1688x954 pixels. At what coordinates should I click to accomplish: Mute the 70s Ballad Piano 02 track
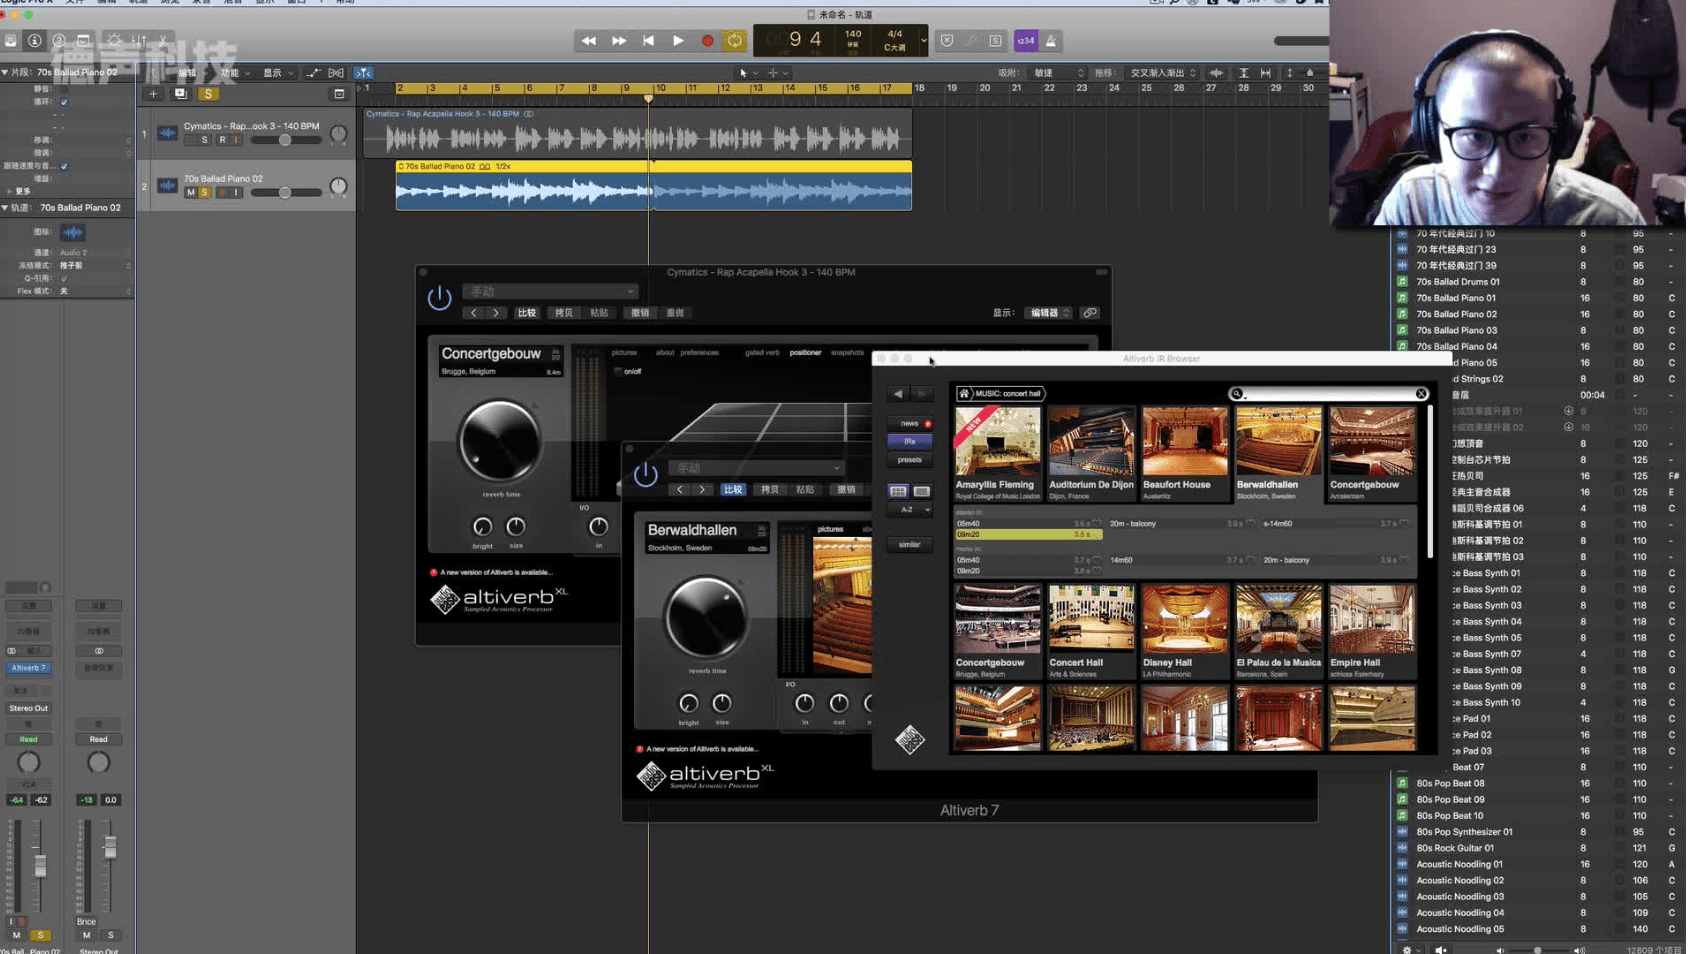click(x=190, y=192)
